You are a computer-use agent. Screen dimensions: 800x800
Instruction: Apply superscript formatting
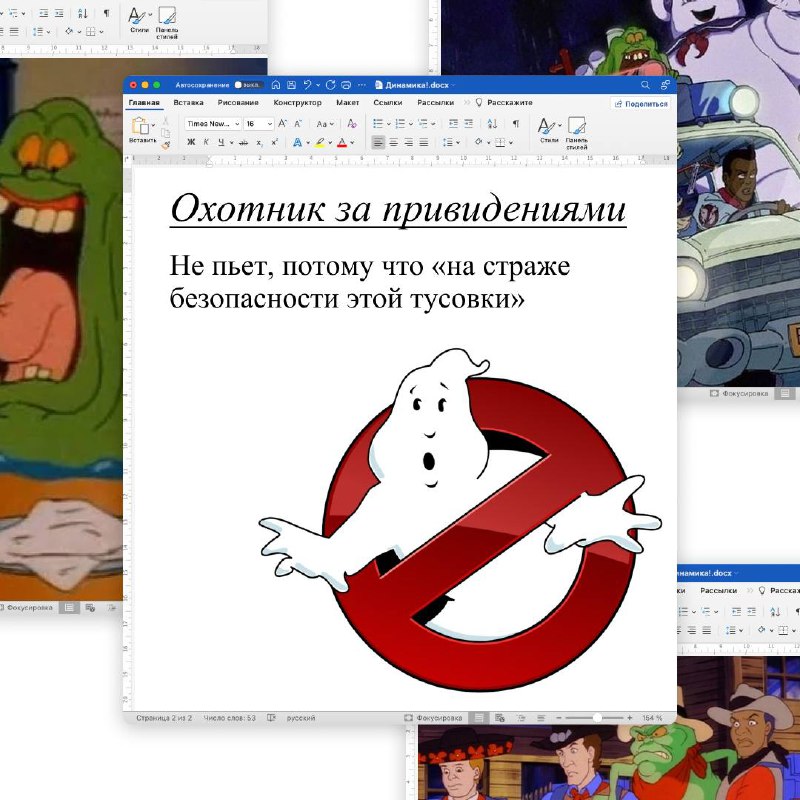[275, 142]
